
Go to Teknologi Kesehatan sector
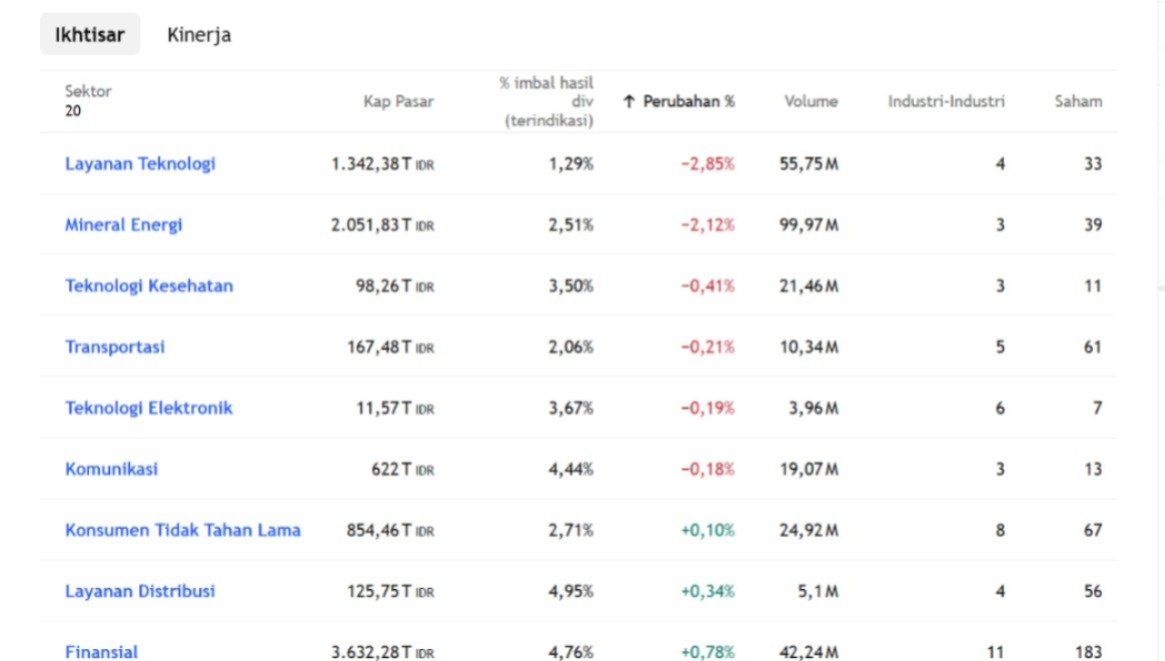(x=149, y=286)
